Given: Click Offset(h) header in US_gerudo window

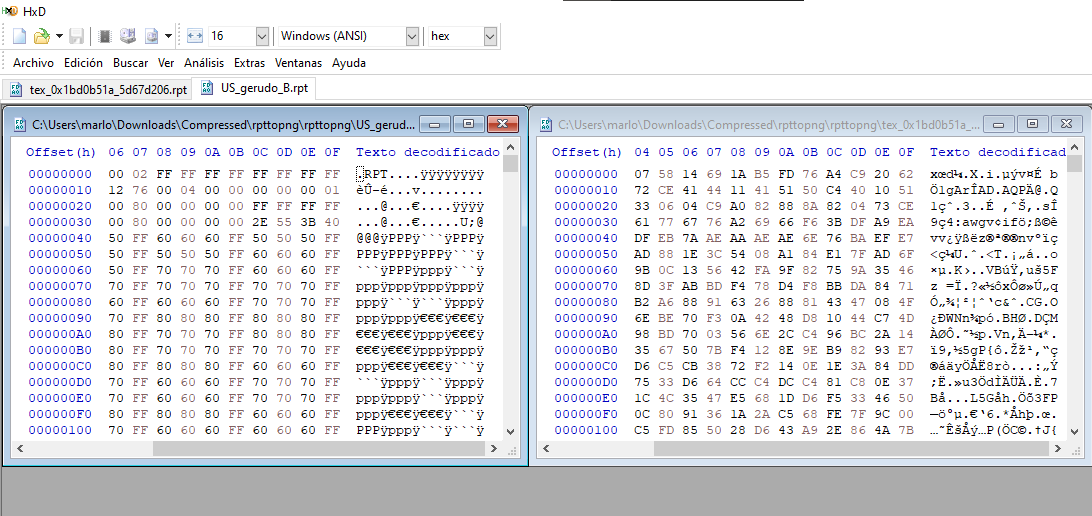Looking at the screenshot, I should point(61,153).
